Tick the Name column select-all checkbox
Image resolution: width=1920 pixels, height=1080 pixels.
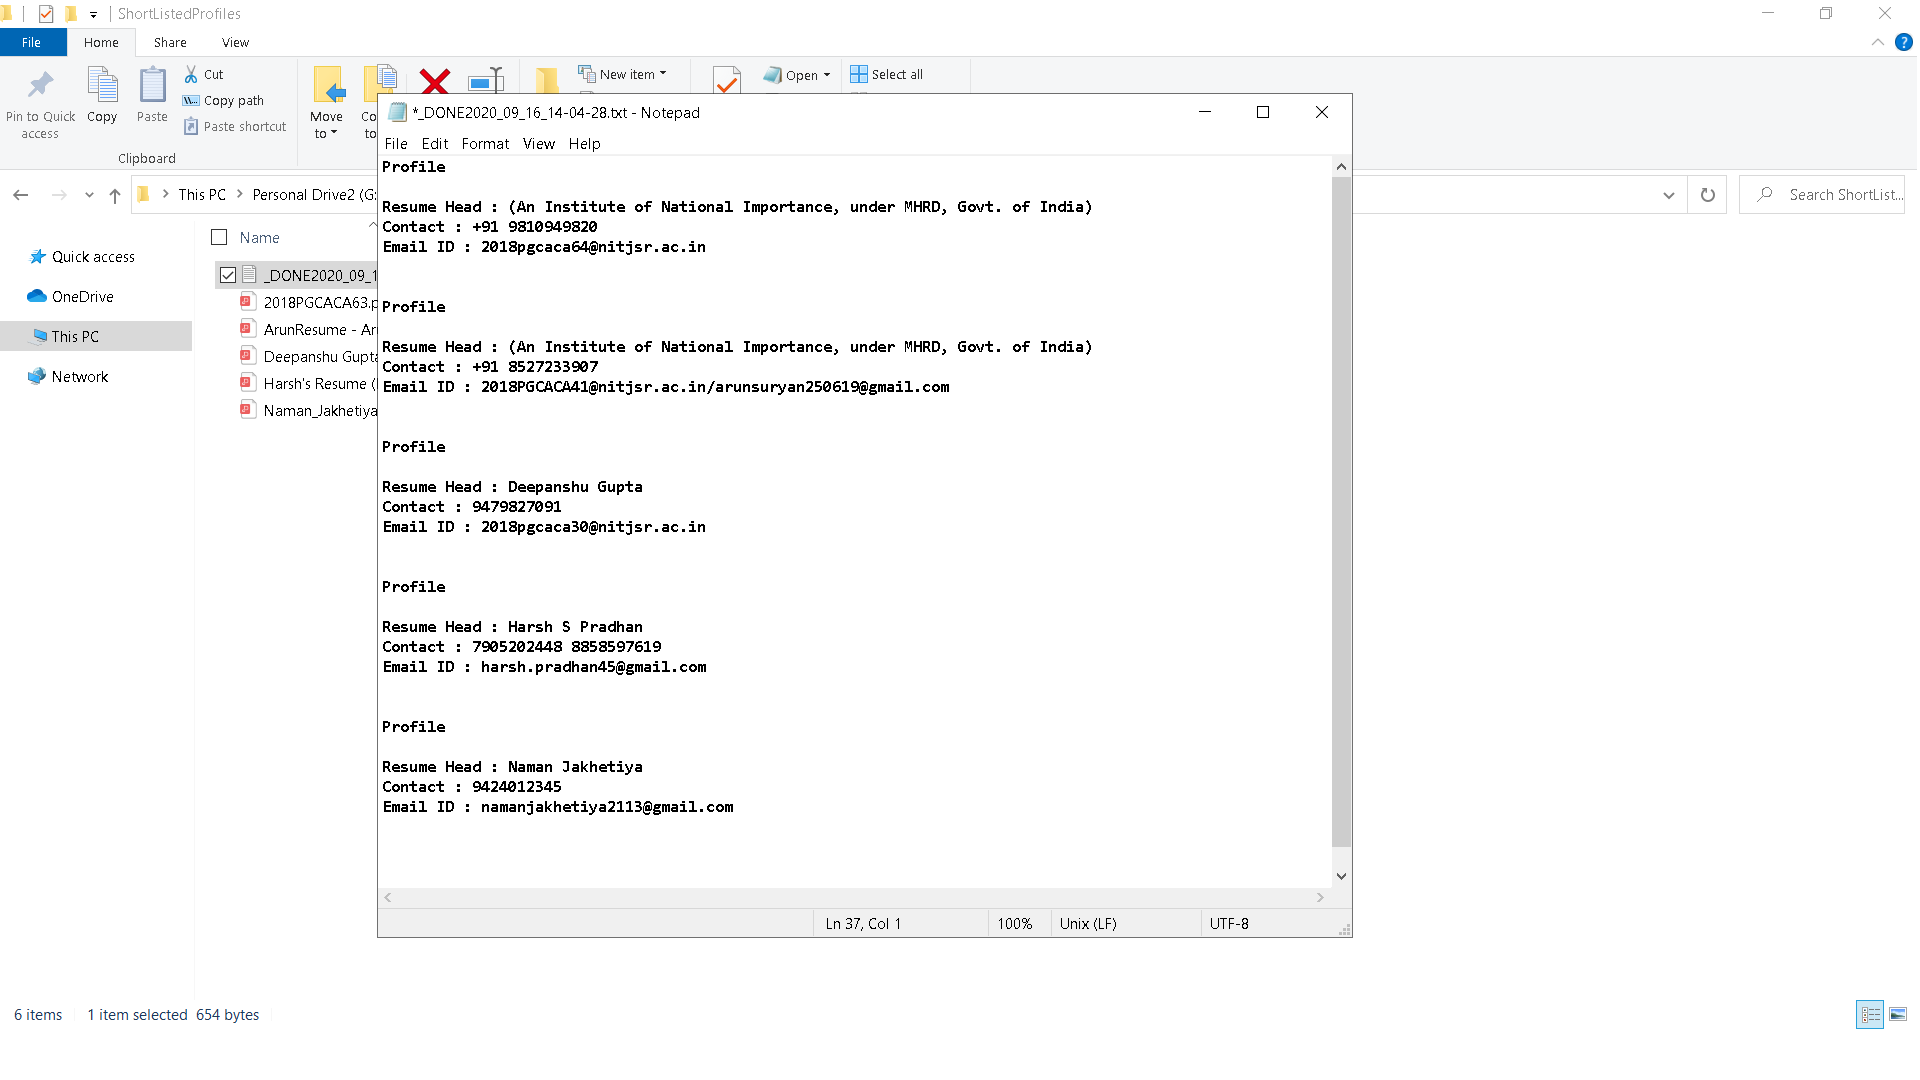point(219,237)
